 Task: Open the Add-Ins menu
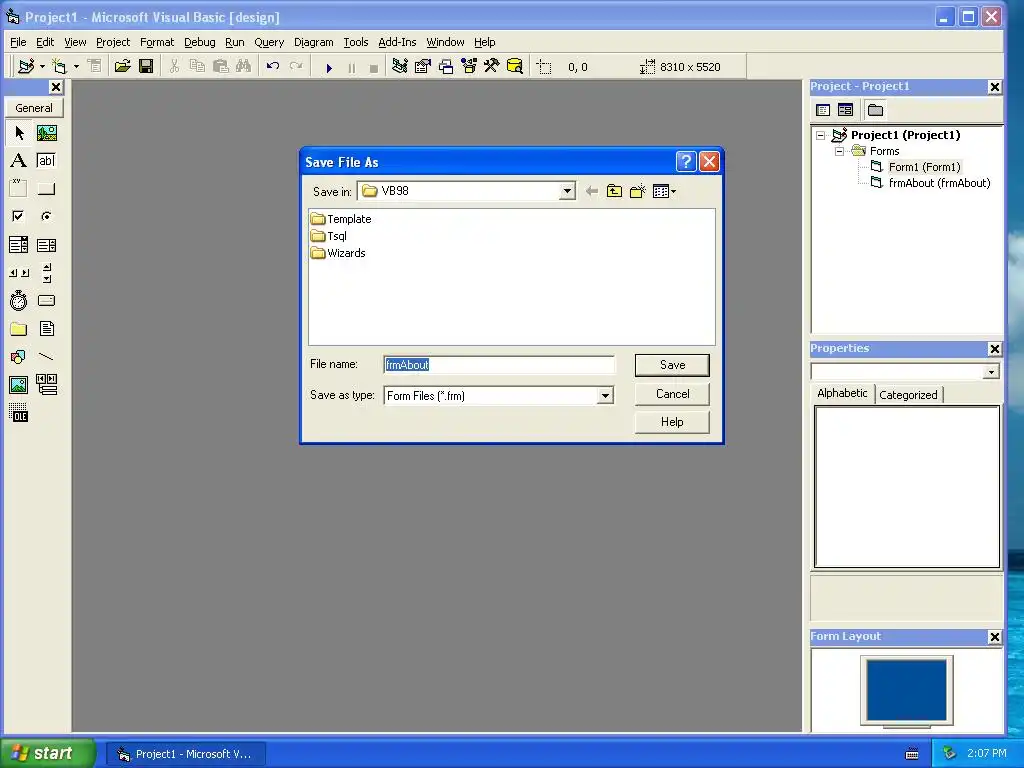click(x=397, y=42)
